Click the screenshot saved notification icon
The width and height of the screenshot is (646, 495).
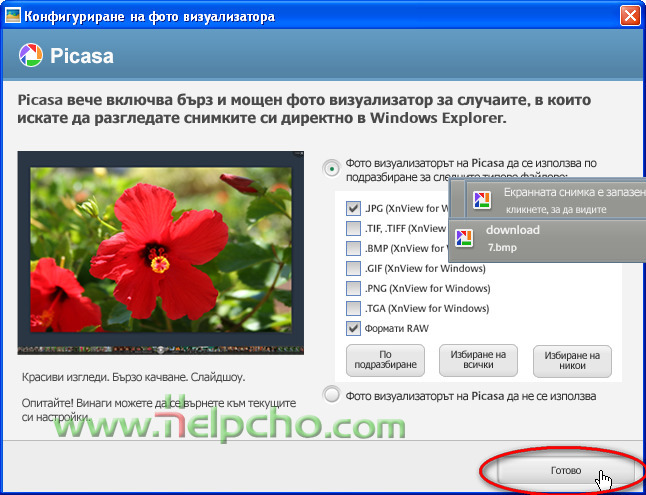[x=482, y=200]
